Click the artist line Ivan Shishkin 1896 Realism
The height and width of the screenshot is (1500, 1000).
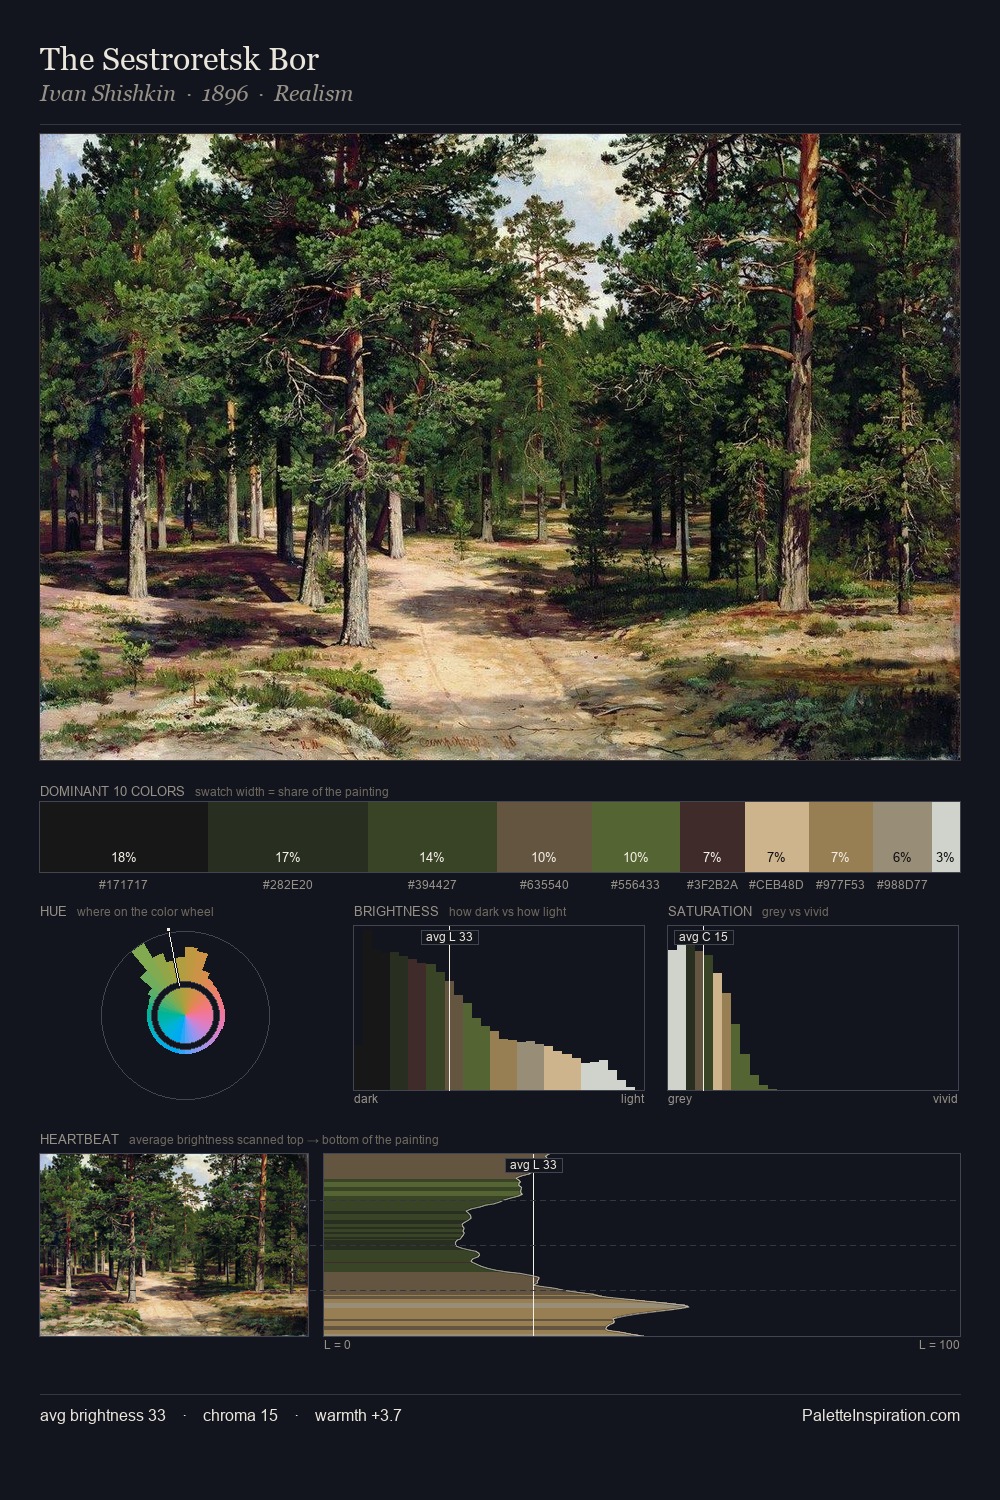(196, 94)
